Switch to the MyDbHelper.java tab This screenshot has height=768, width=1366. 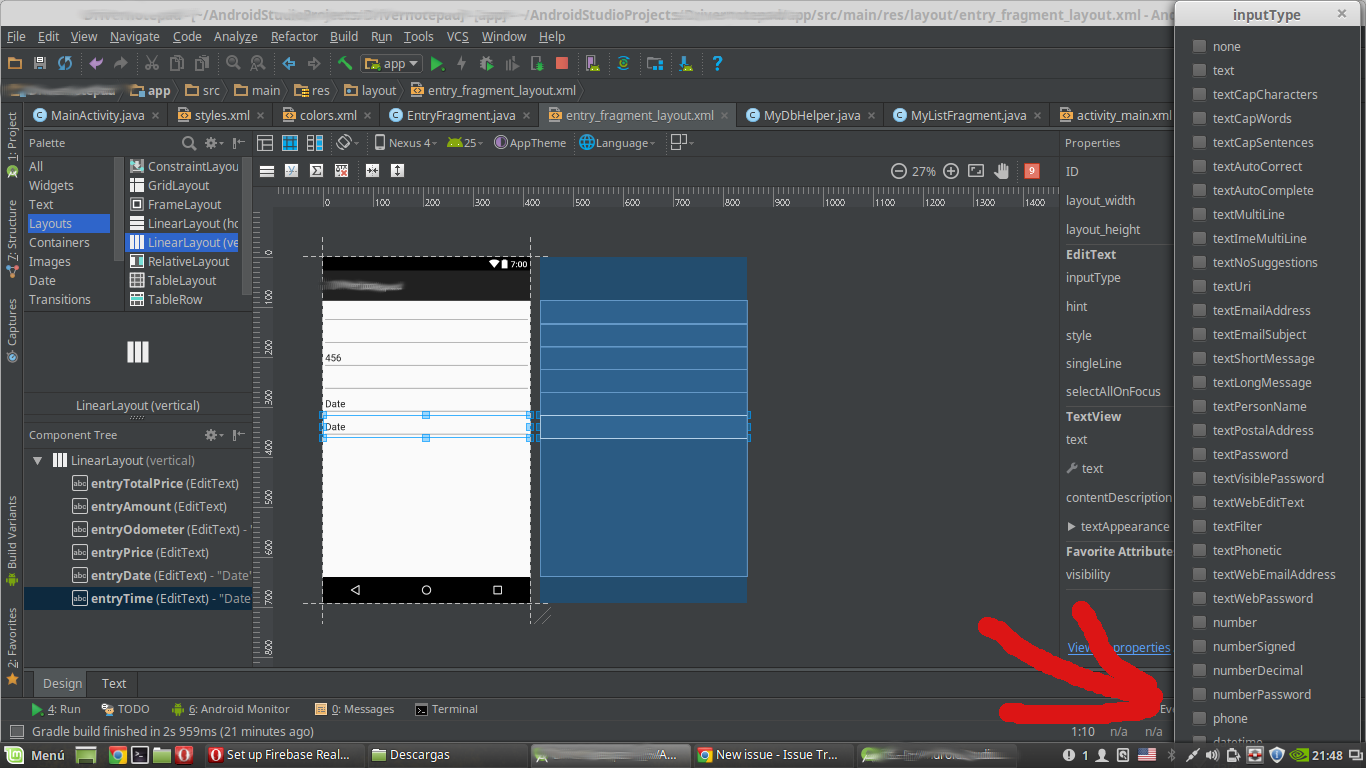pyautogui.click(x=811, y=115)
